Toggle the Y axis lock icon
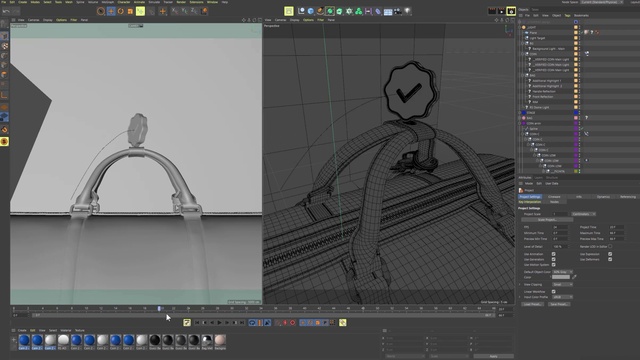The image size is (640, 360). tap(184, 11)
